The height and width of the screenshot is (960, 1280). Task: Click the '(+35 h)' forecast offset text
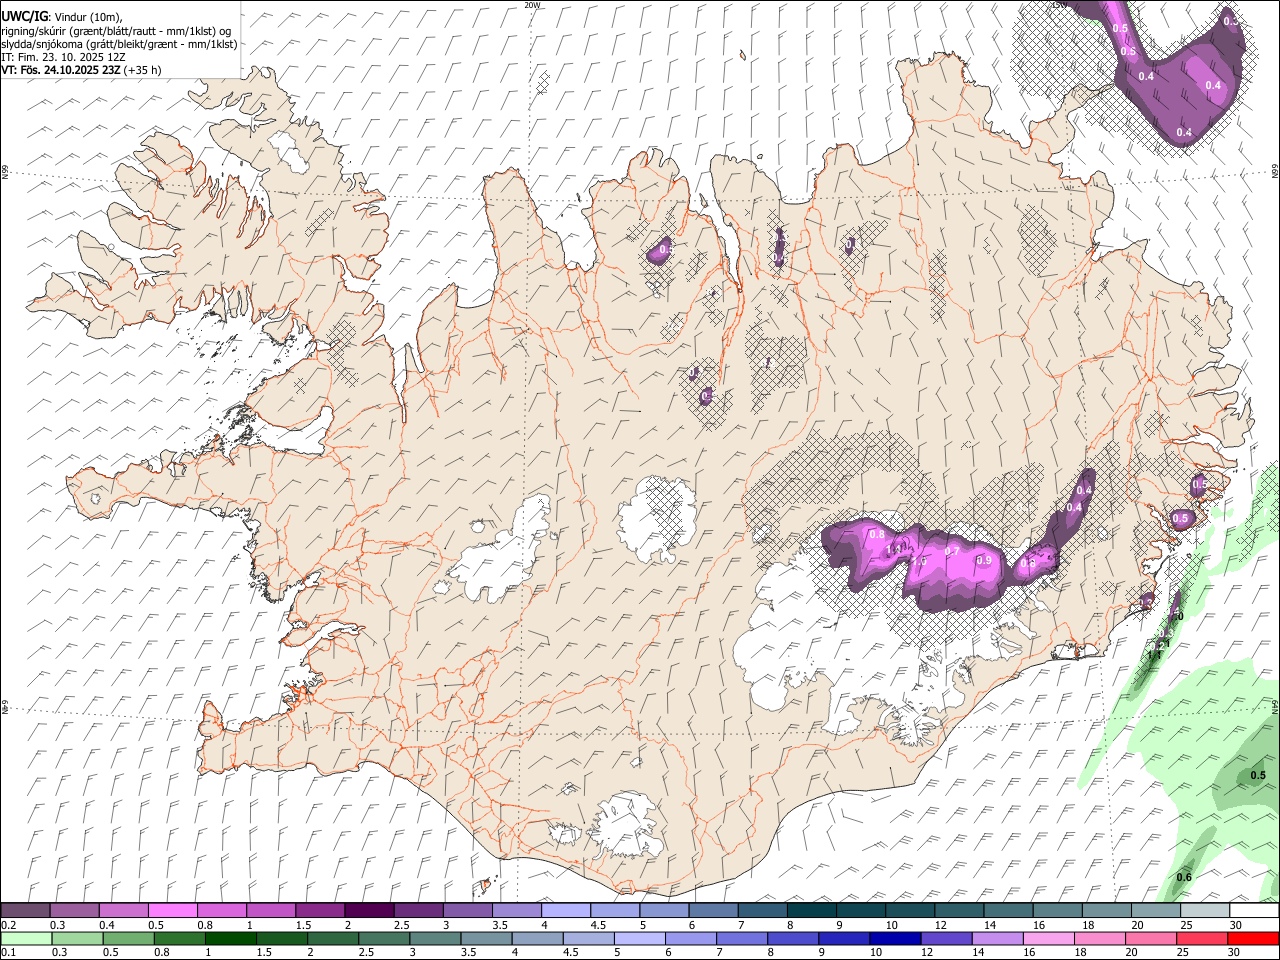click(x=143, y=70)
